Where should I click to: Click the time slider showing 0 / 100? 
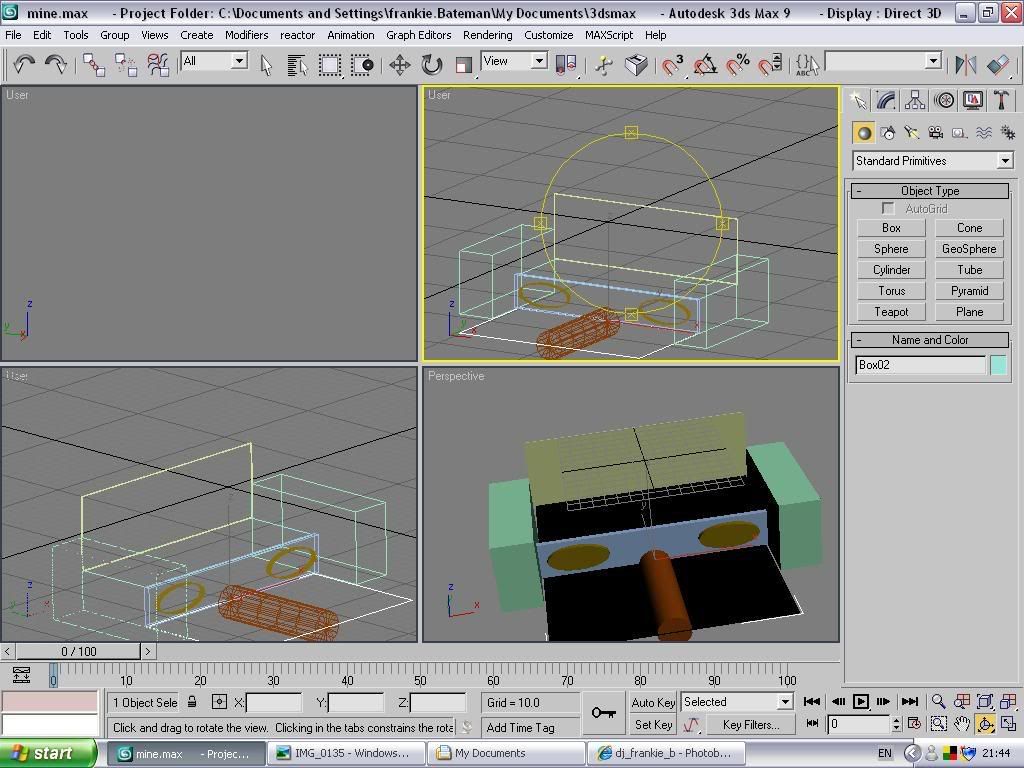tap(78, 651)
